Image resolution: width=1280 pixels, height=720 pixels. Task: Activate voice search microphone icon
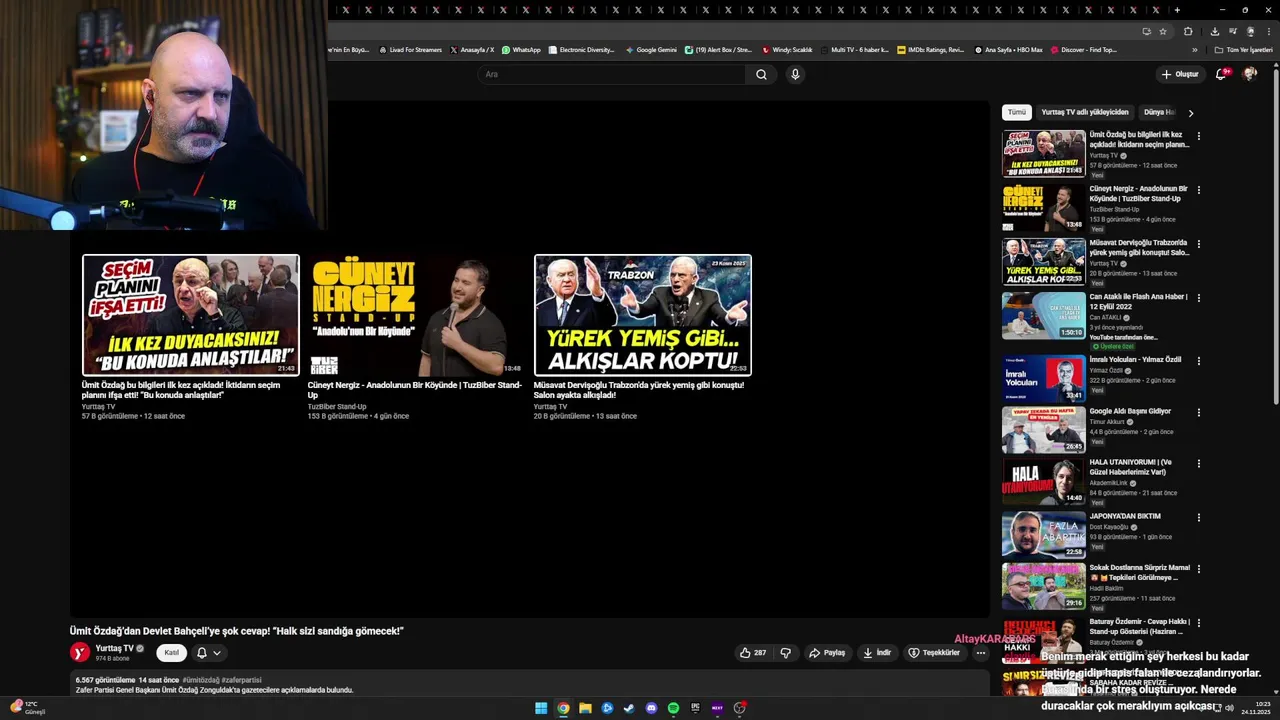[x=795, y=74]
